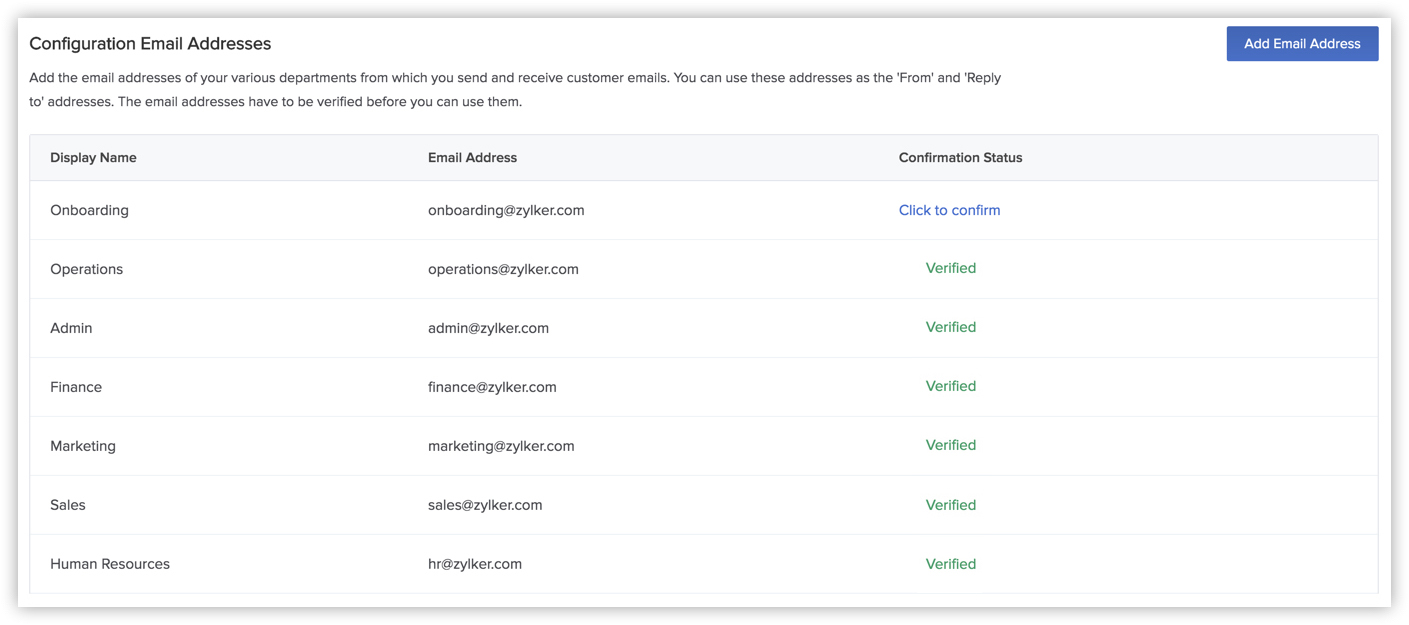Click the Verified status for Marketing
Viewport: 1409px width, 625px height.
[950, 445]
